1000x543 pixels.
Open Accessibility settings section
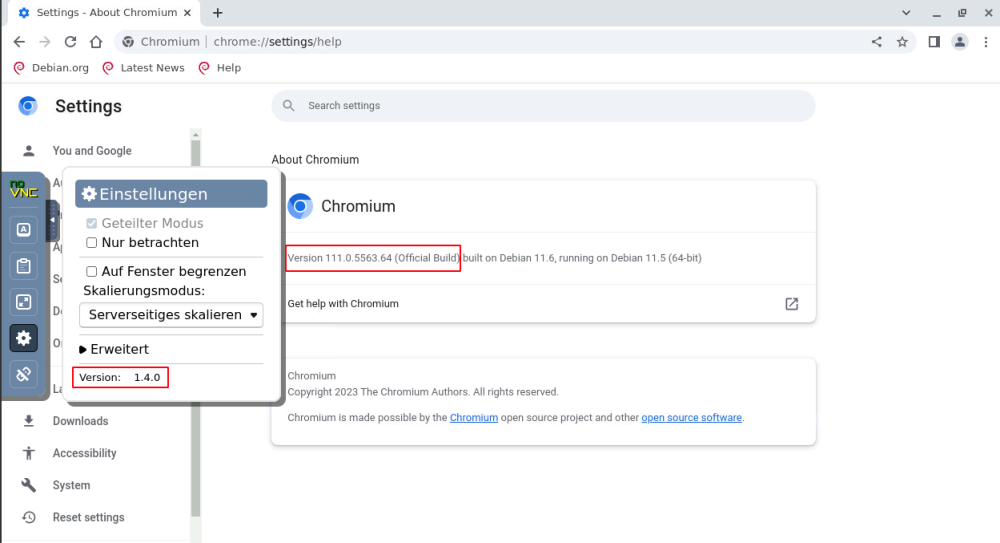[84, 453]
